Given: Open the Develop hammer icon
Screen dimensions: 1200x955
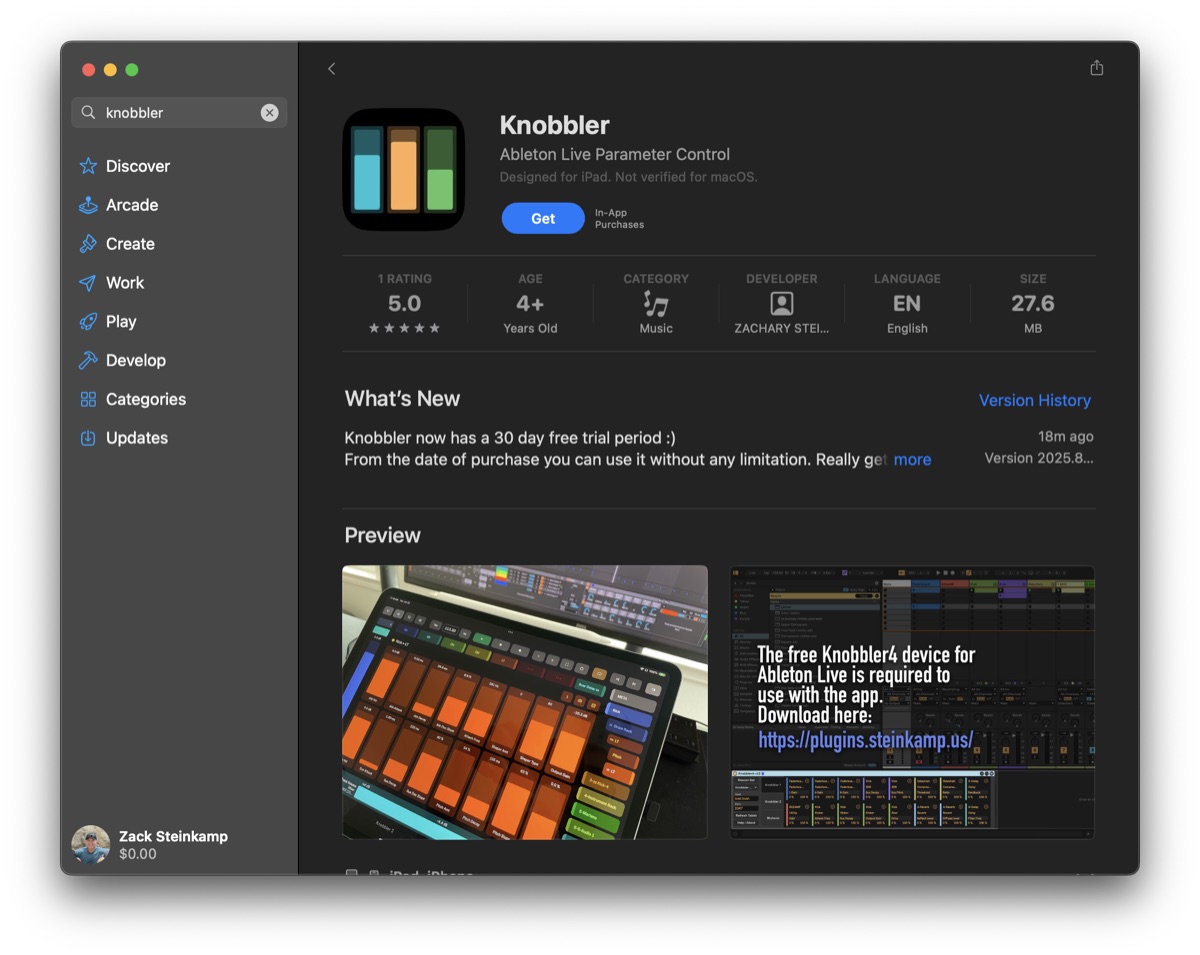Looking at the screenshot, I should tap(88, 360).
